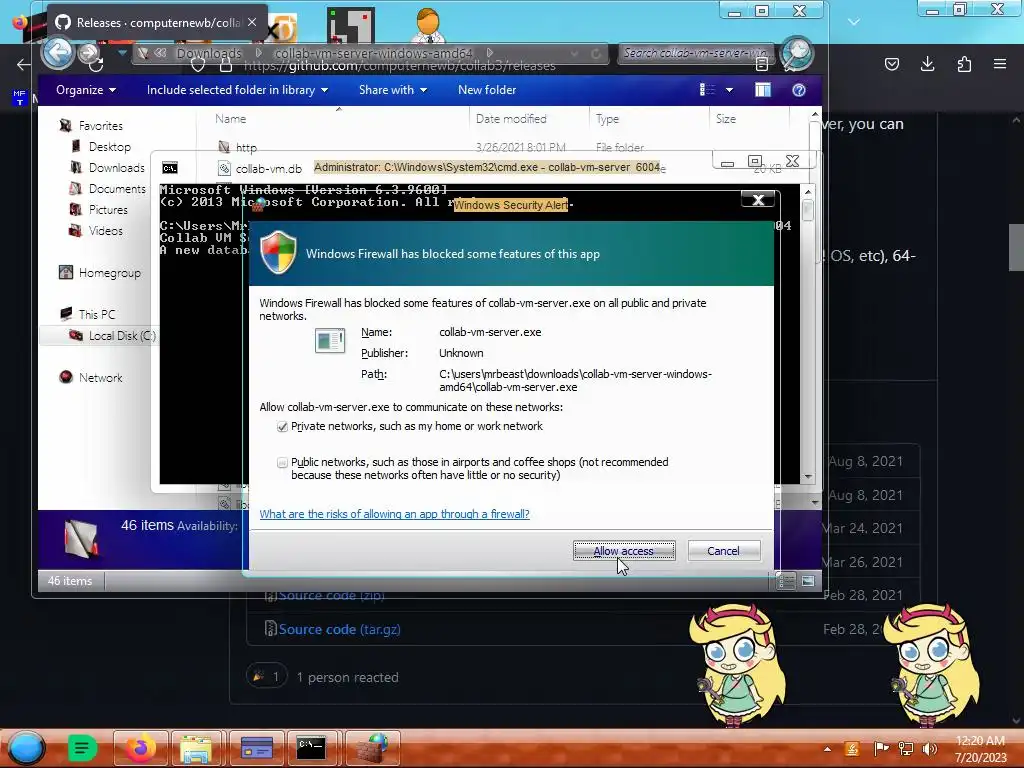The height and width of the screenshot is (768, 1024).
Task: Open the green notes app on taskbar
Action: 82,748
